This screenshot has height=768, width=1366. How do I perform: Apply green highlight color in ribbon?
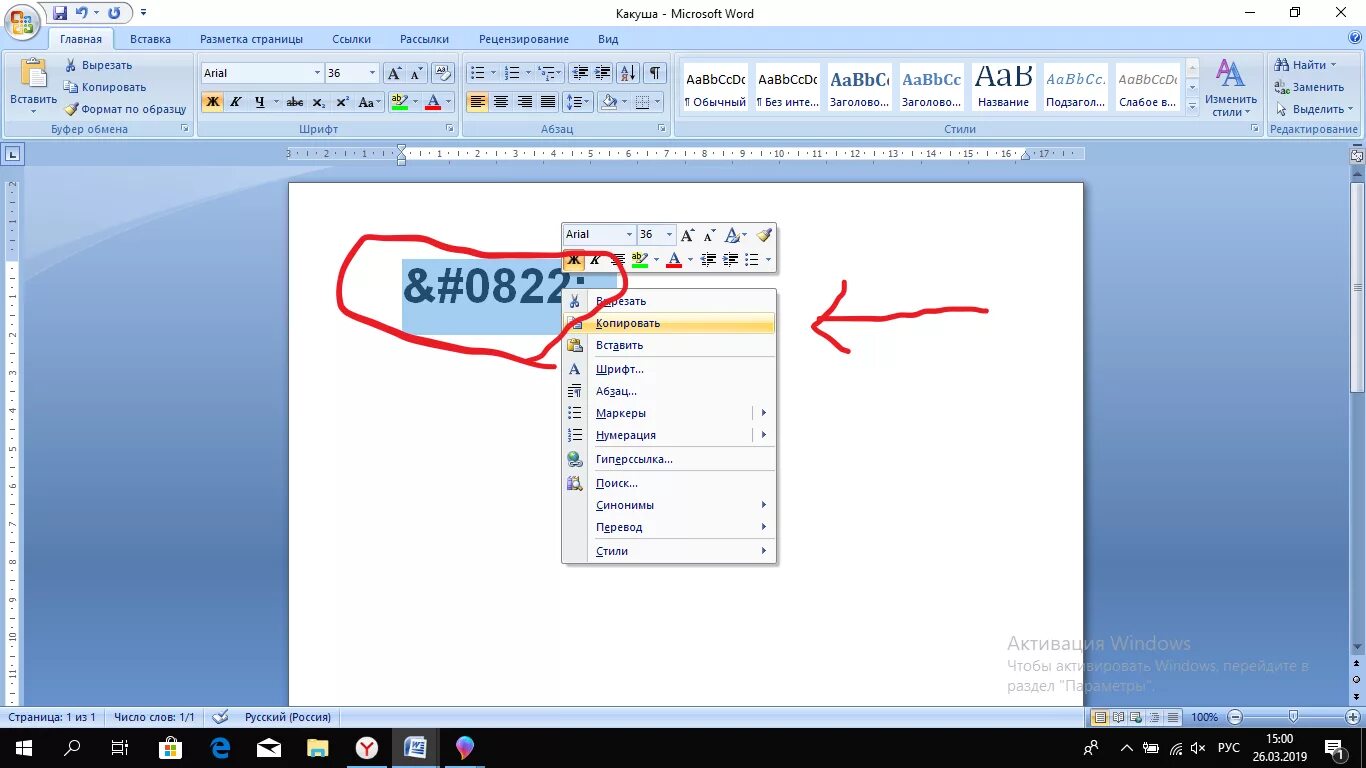click(398, 102)
